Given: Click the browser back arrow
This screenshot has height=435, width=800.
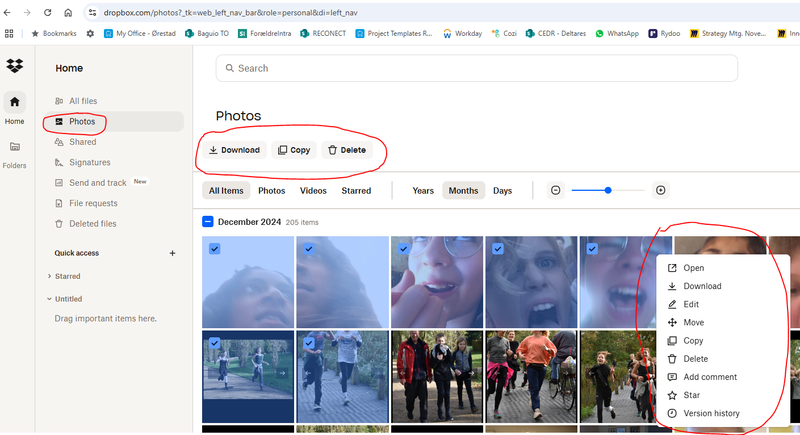Looking at the screenshot, I should 7,12.
